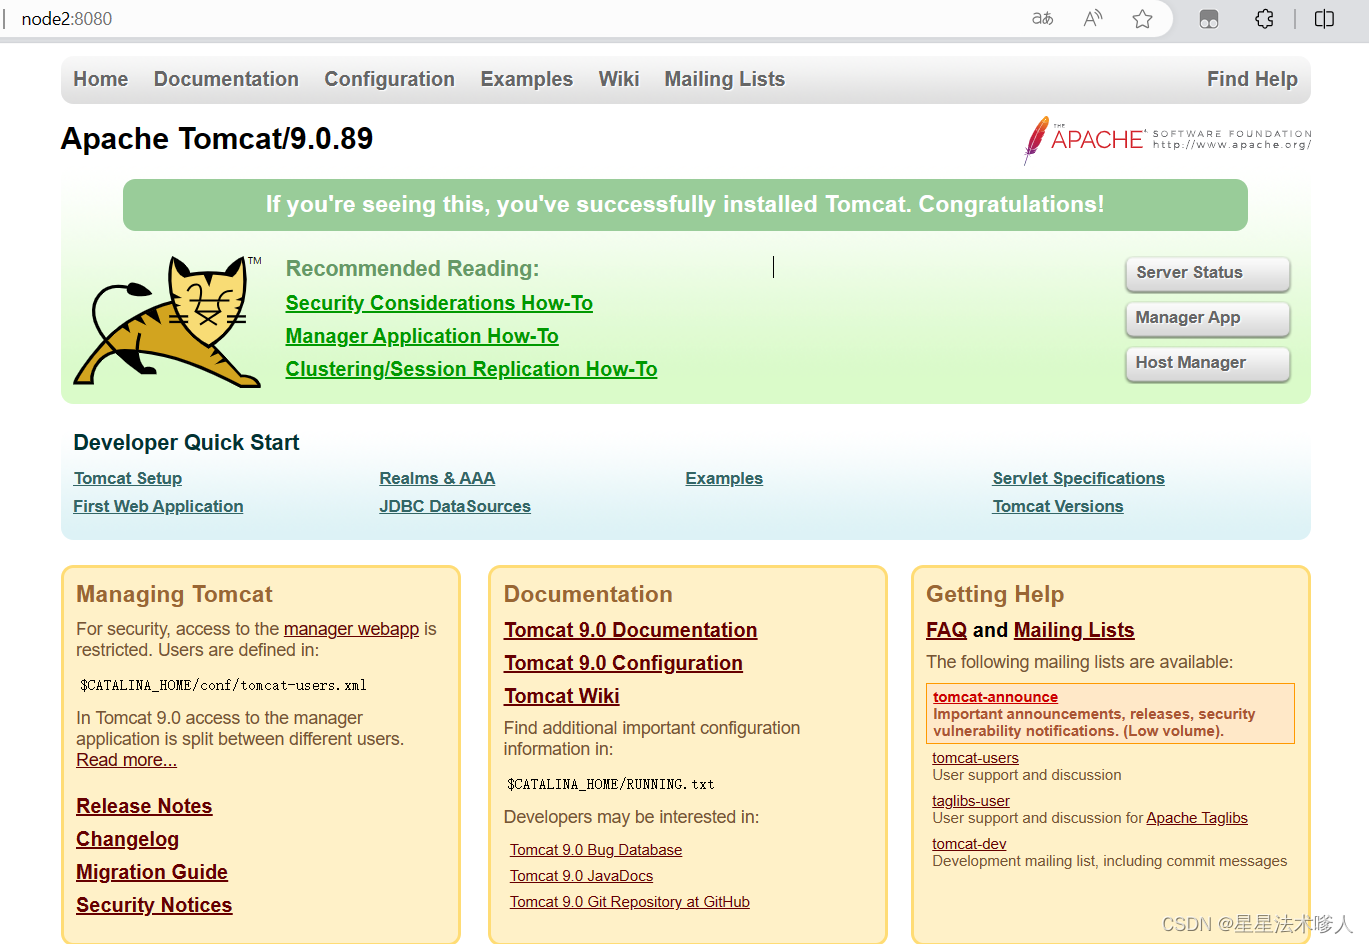Screen dimensions: 1369x944
Task: Click the Host Manager button
Action: coord(1207,364)
